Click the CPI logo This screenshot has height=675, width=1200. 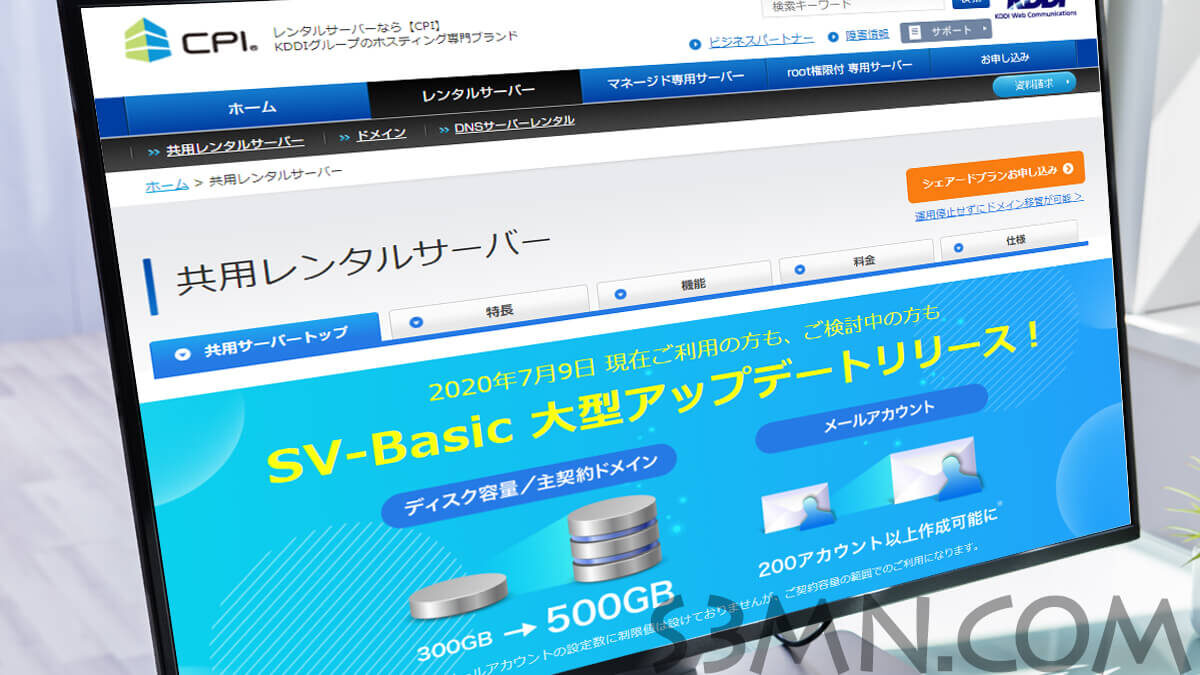191,40
